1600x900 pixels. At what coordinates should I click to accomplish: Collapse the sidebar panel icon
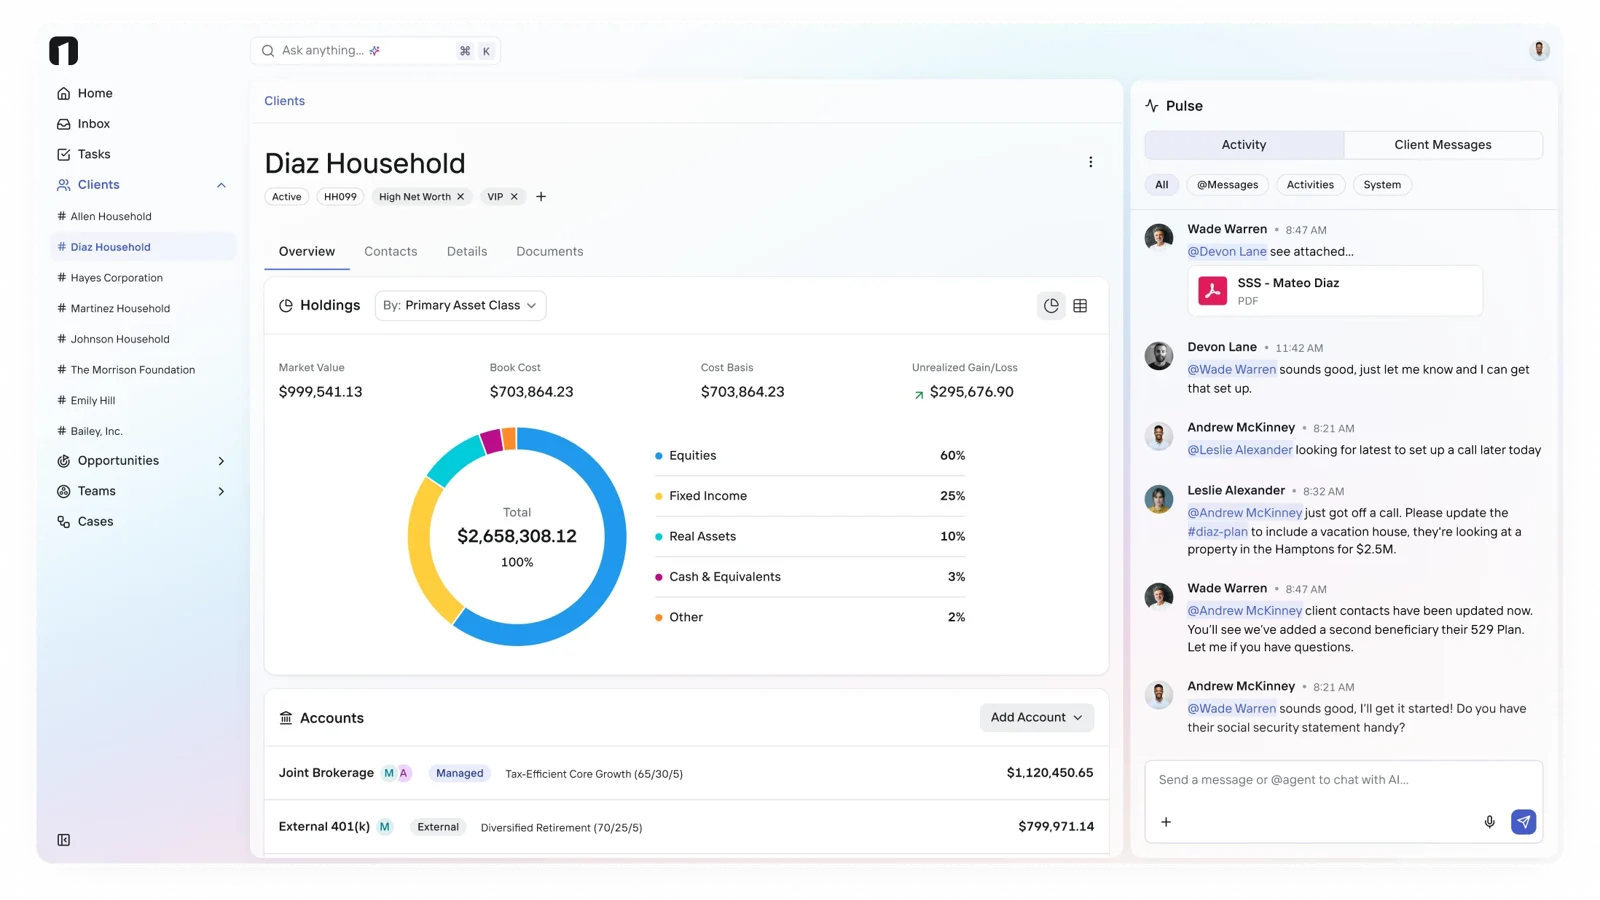tap(63, 840)
